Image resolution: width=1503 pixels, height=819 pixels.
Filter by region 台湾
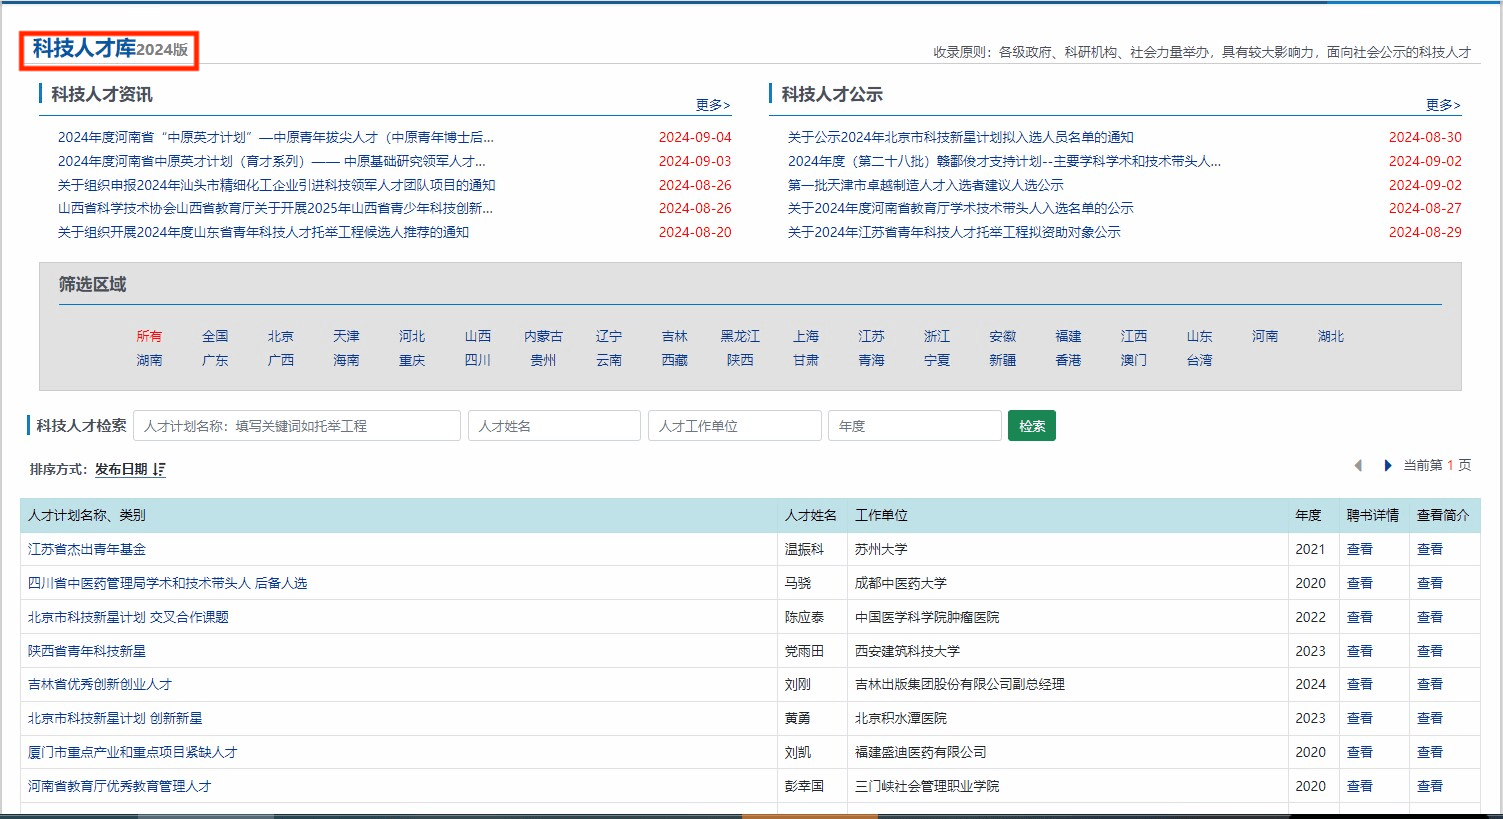point(1200,360)
